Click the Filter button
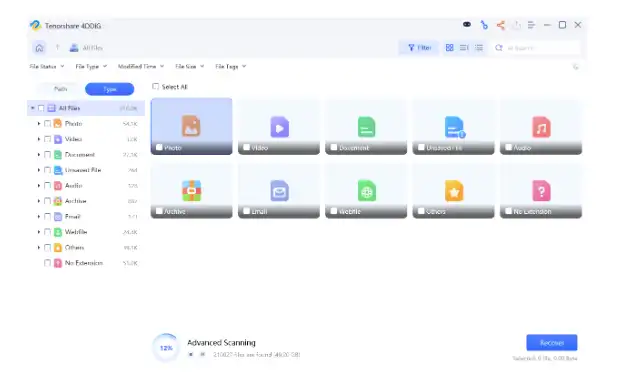The width and height of the screenshot is (630, 375). [419, 48]
